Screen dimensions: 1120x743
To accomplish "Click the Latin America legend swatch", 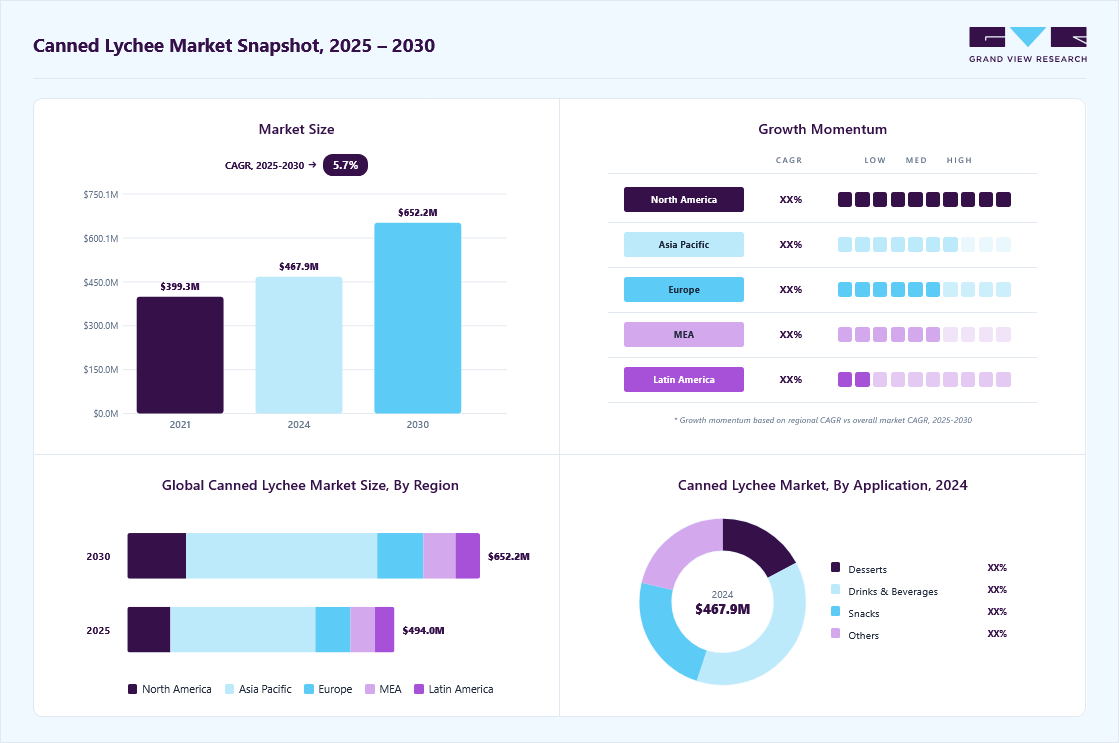I will [x=419, y=689].
